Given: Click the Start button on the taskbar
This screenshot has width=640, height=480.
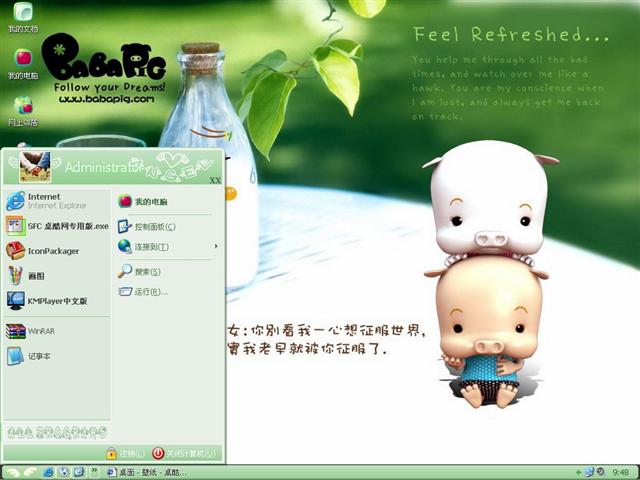Looking at the screenshot, I should coord(20,472).
